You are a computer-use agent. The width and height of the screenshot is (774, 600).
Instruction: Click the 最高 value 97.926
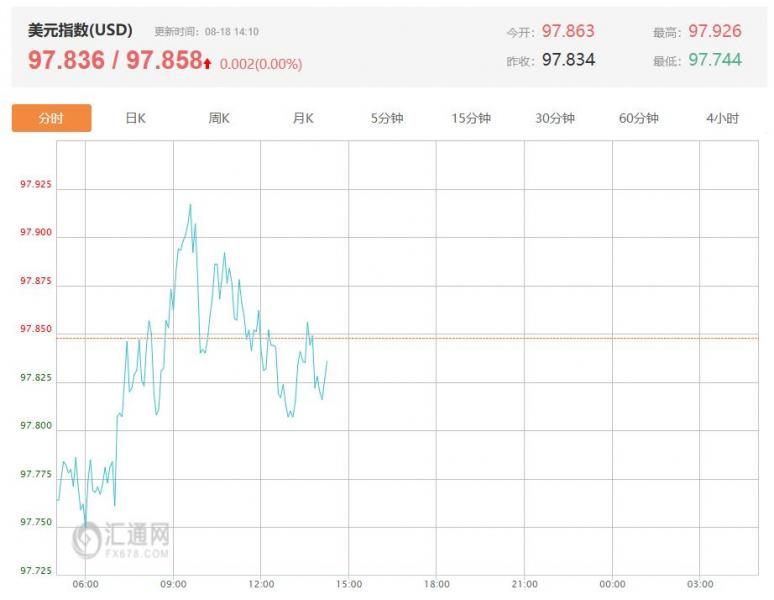coord(715,31)
